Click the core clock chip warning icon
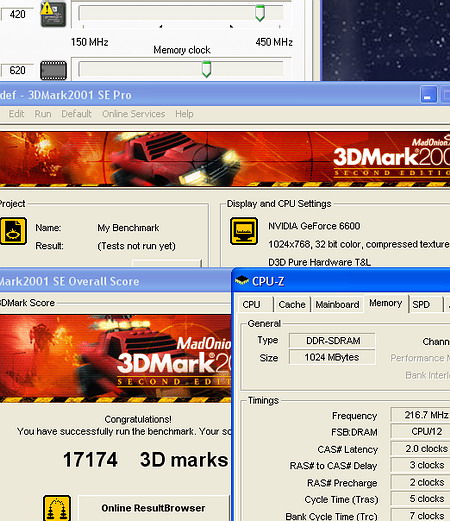Viewport: 450px width, 521px height. (53, 14)
